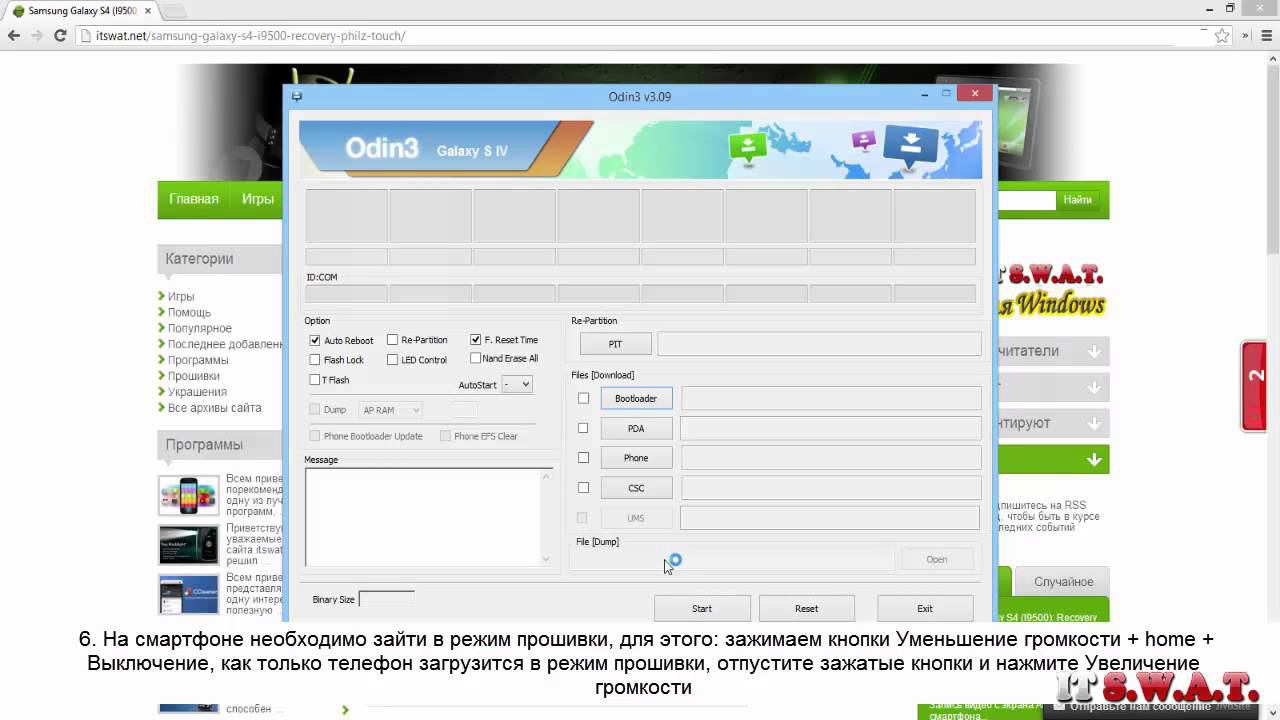Click the green Найти search button
Viewport: 1280px width, 720px height.
click(x=1078, y=200)
